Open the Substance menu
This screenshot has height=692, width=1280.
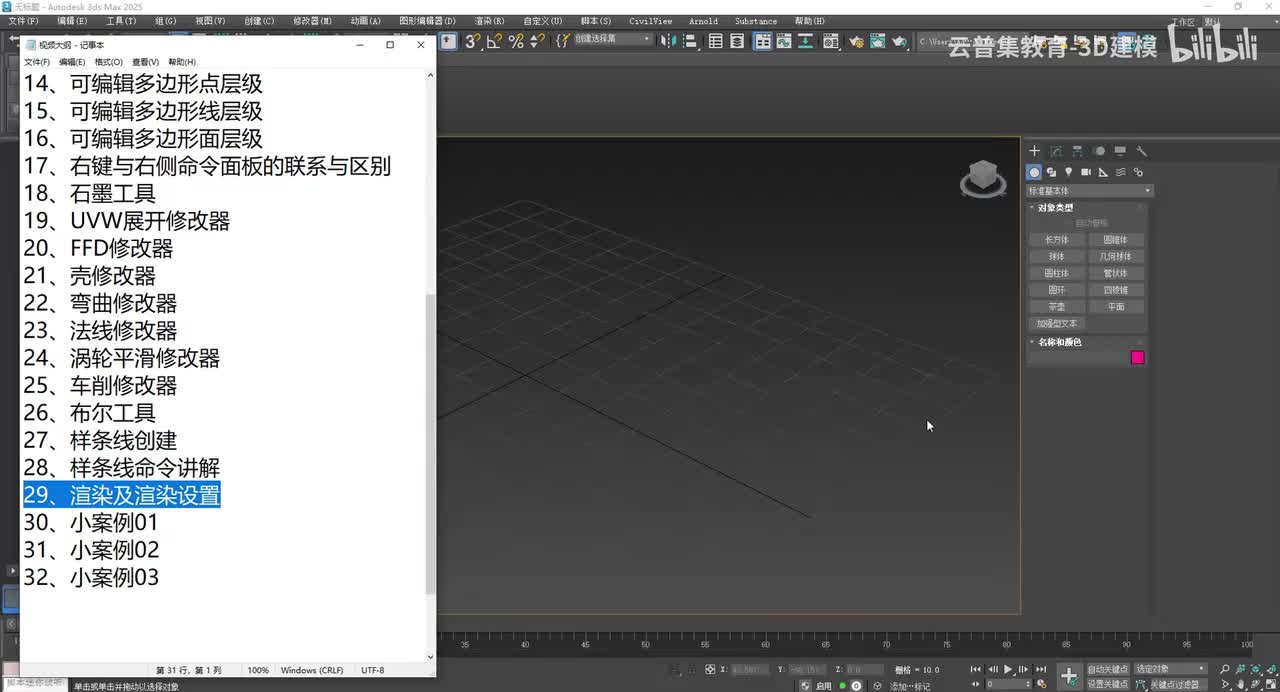tap(755, 21)
